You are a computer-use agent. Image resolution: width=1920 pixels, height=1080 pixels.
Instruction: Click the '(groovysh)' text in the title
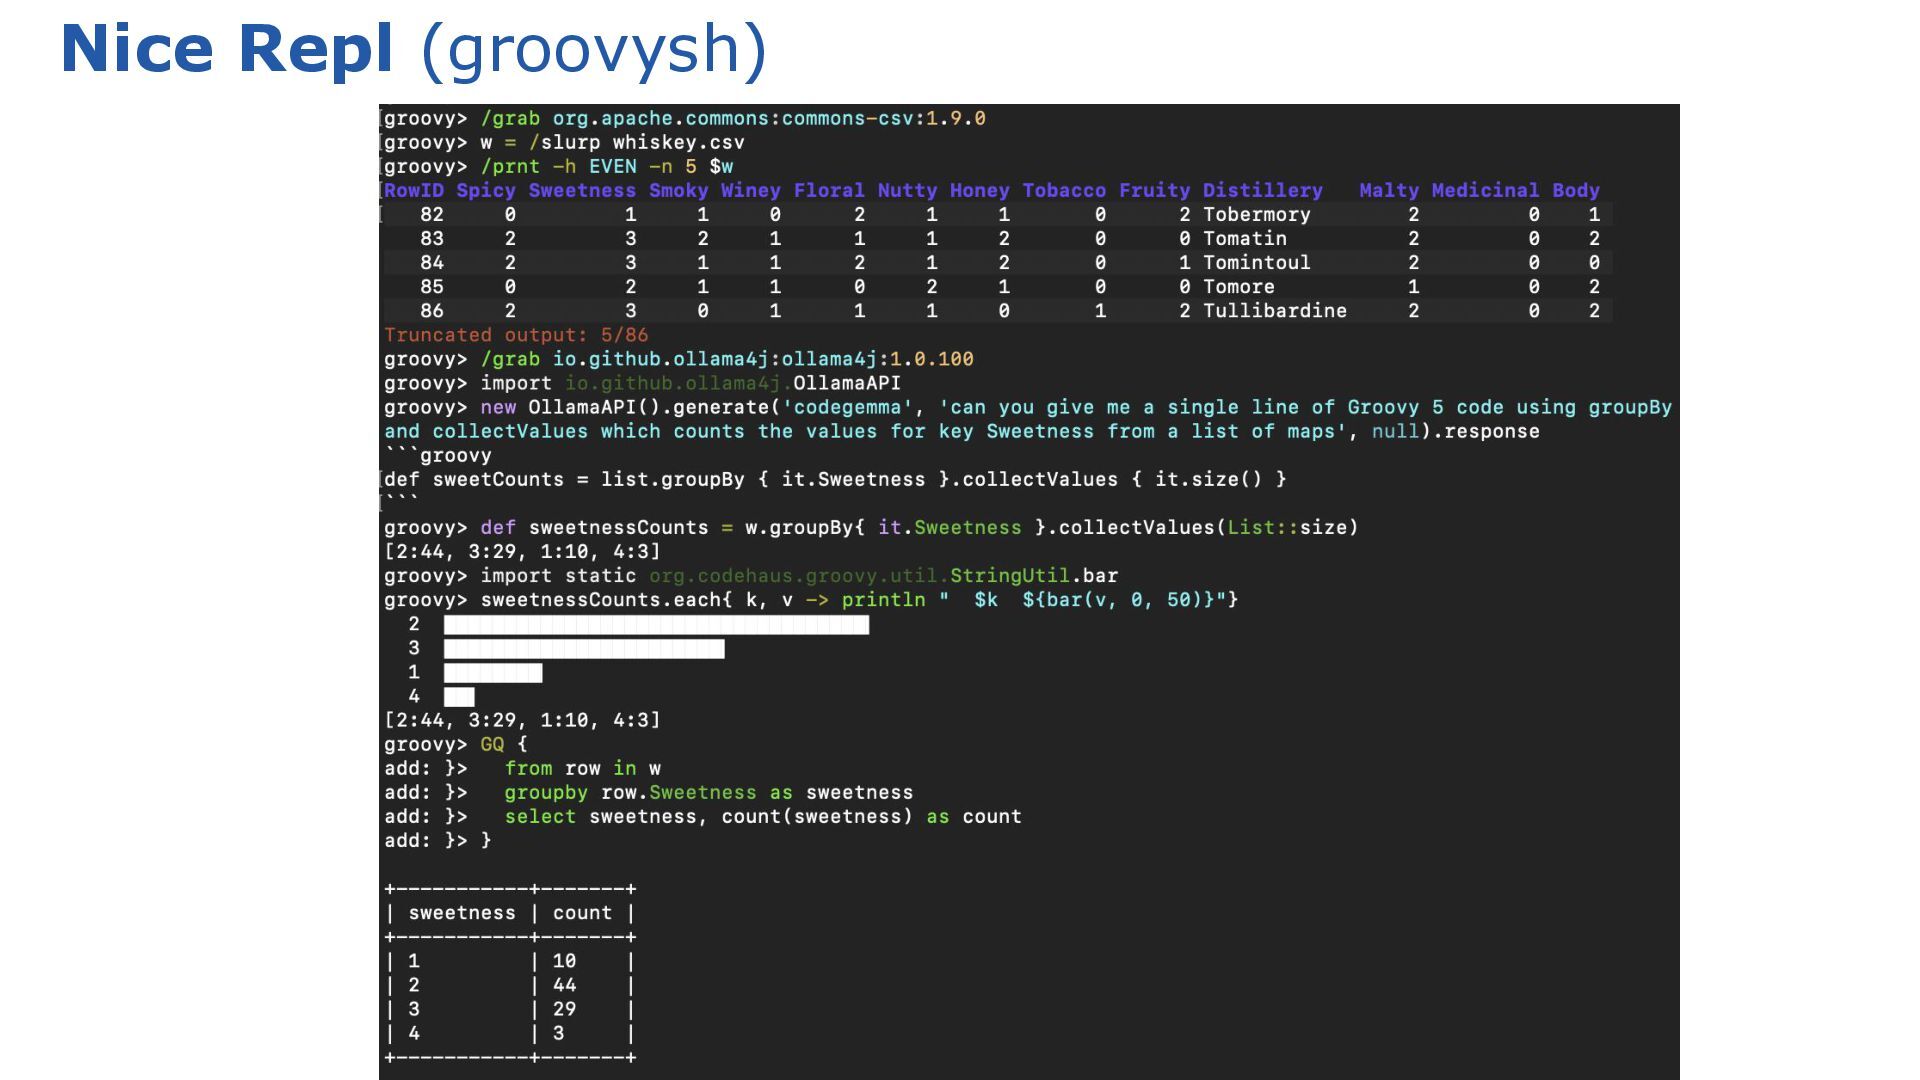point(594,49)
